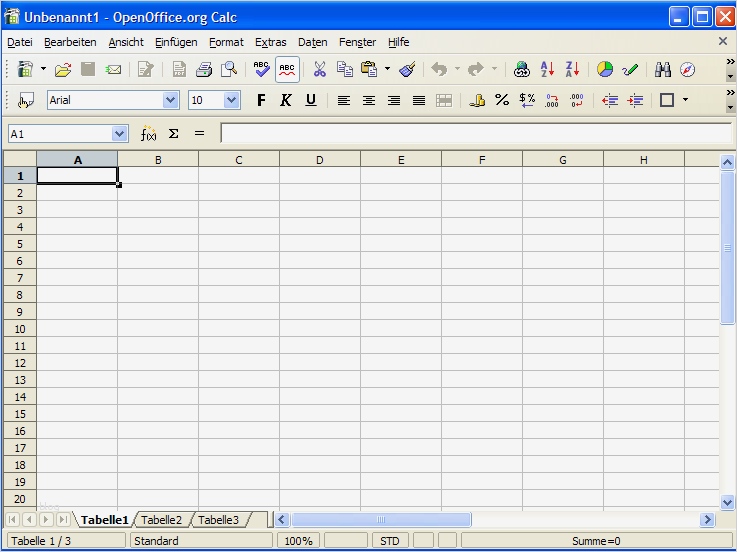Click the Undo arrow icon
The height and width of the screenshot is (552, 737).
point(439,70)
